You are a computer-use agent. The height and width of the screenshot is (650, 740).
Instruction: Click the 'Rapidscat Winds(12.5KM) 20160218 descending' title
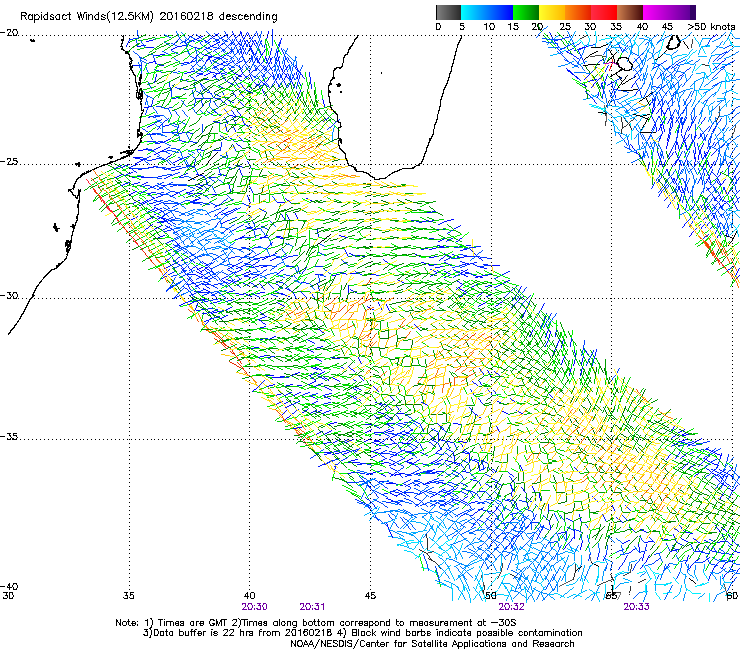149,17
